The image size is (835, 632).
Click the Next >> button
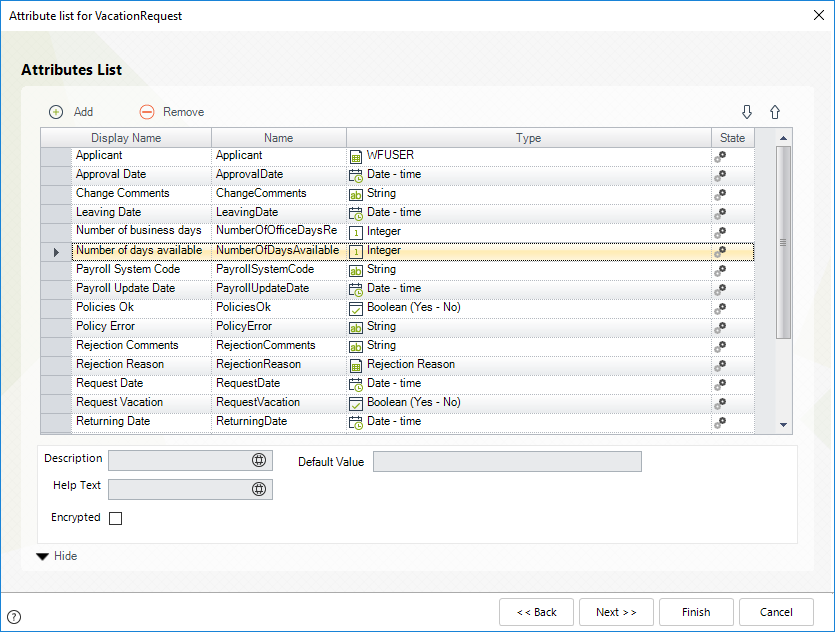[x=616, y=612]
